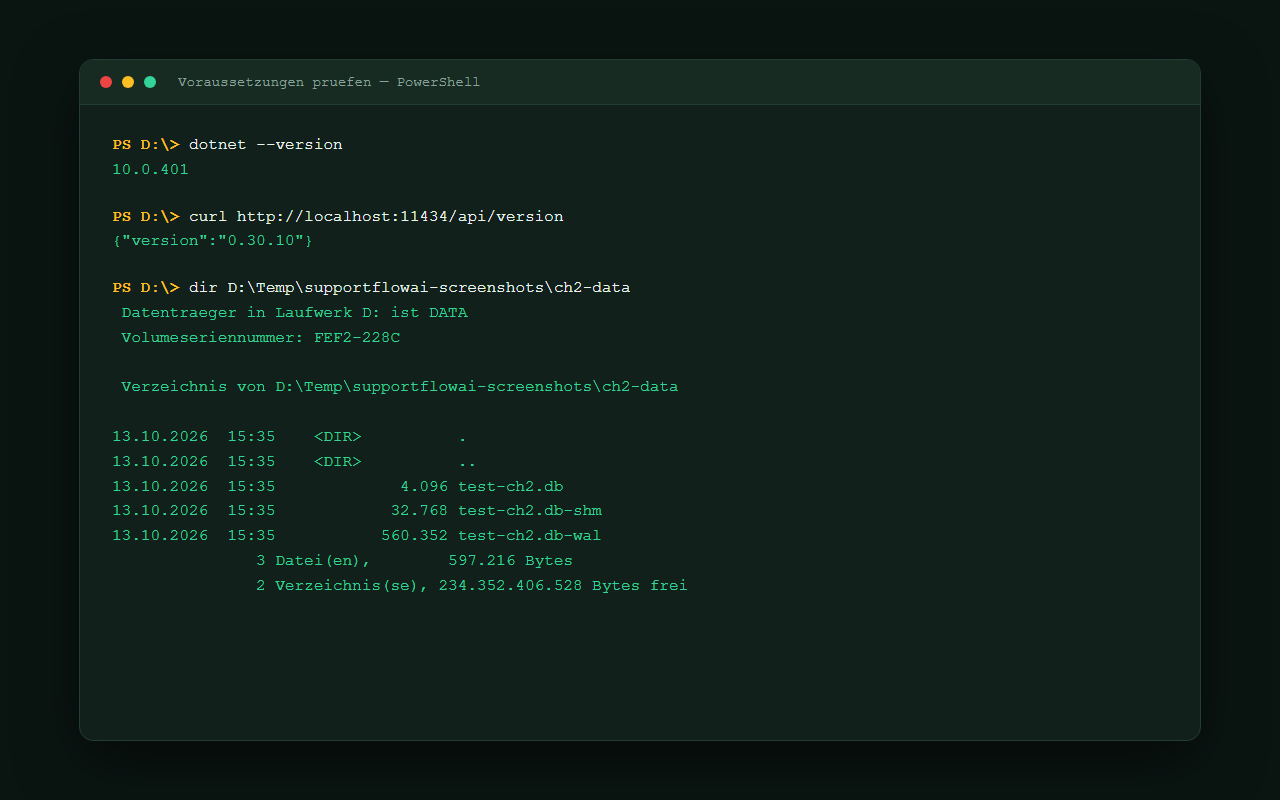
Task: Click the 'dotnet --version' command text
Action: click(266, 145)
